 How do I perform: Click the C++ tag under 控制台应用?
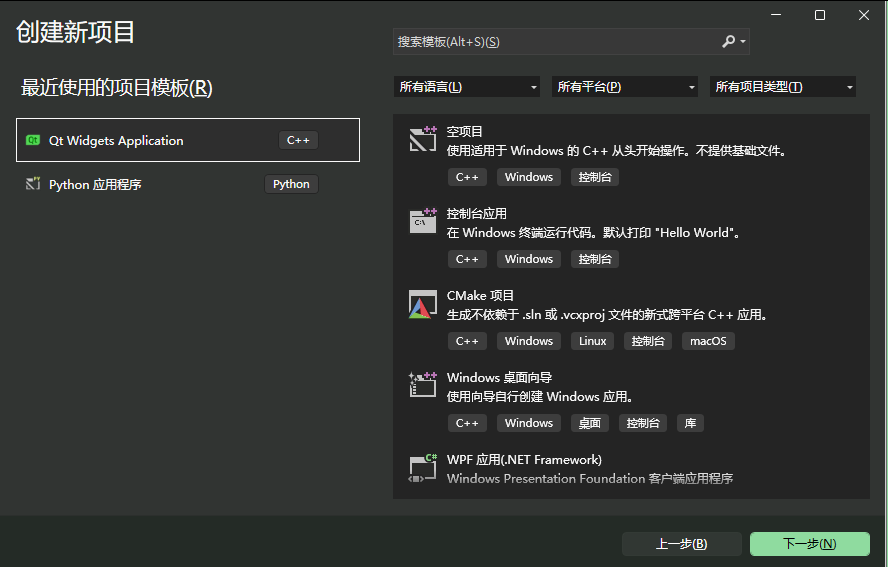tap(467, 259)
